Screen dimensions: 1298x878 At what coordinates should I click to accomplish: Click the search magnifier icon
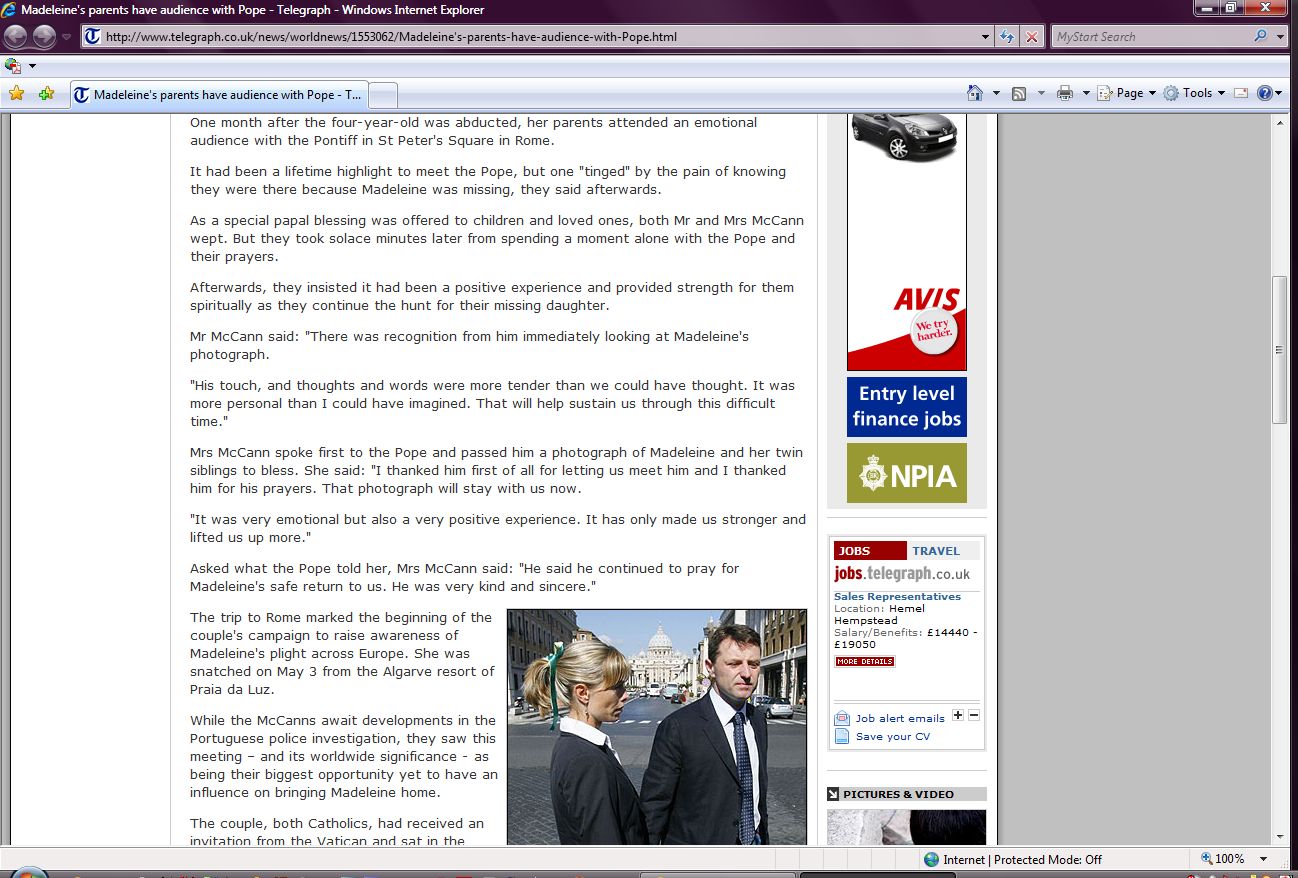pyautogui.click(x=1260, y=37)
